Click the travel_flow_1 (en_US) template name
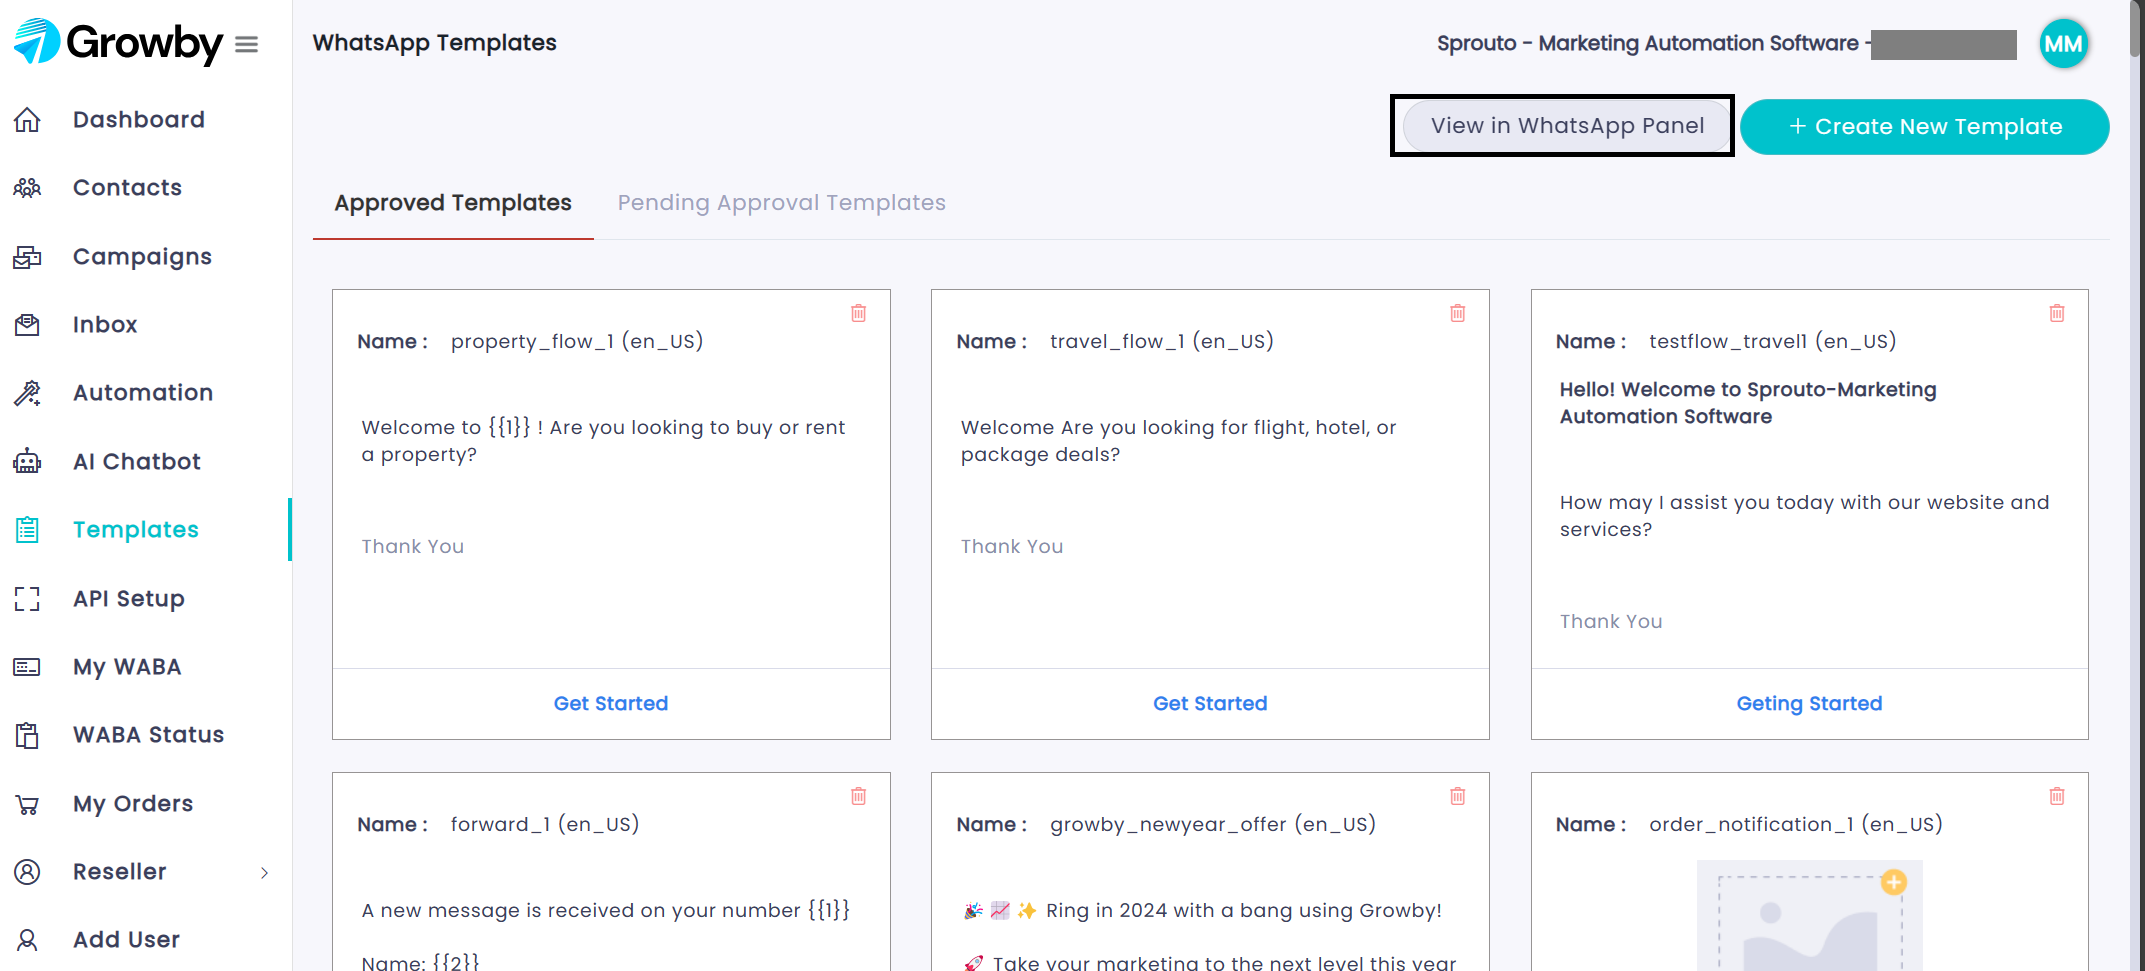The height and width of the screenshot is (971, 2145). coord(1162,342)
